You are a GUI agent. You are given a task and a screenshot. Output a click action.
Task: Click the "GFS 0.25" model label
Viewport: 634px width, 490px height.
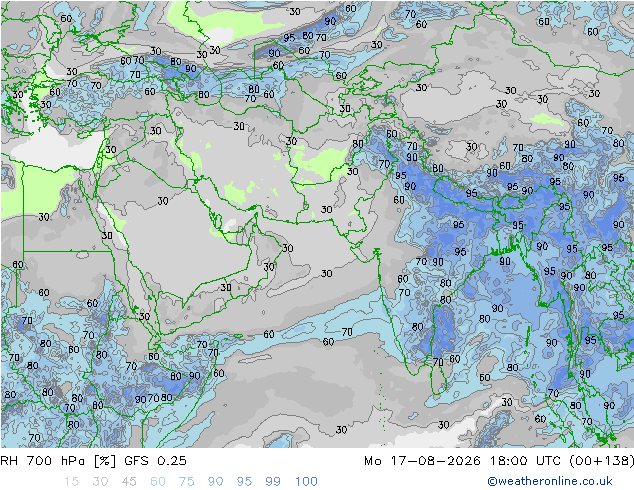point(155,461)
